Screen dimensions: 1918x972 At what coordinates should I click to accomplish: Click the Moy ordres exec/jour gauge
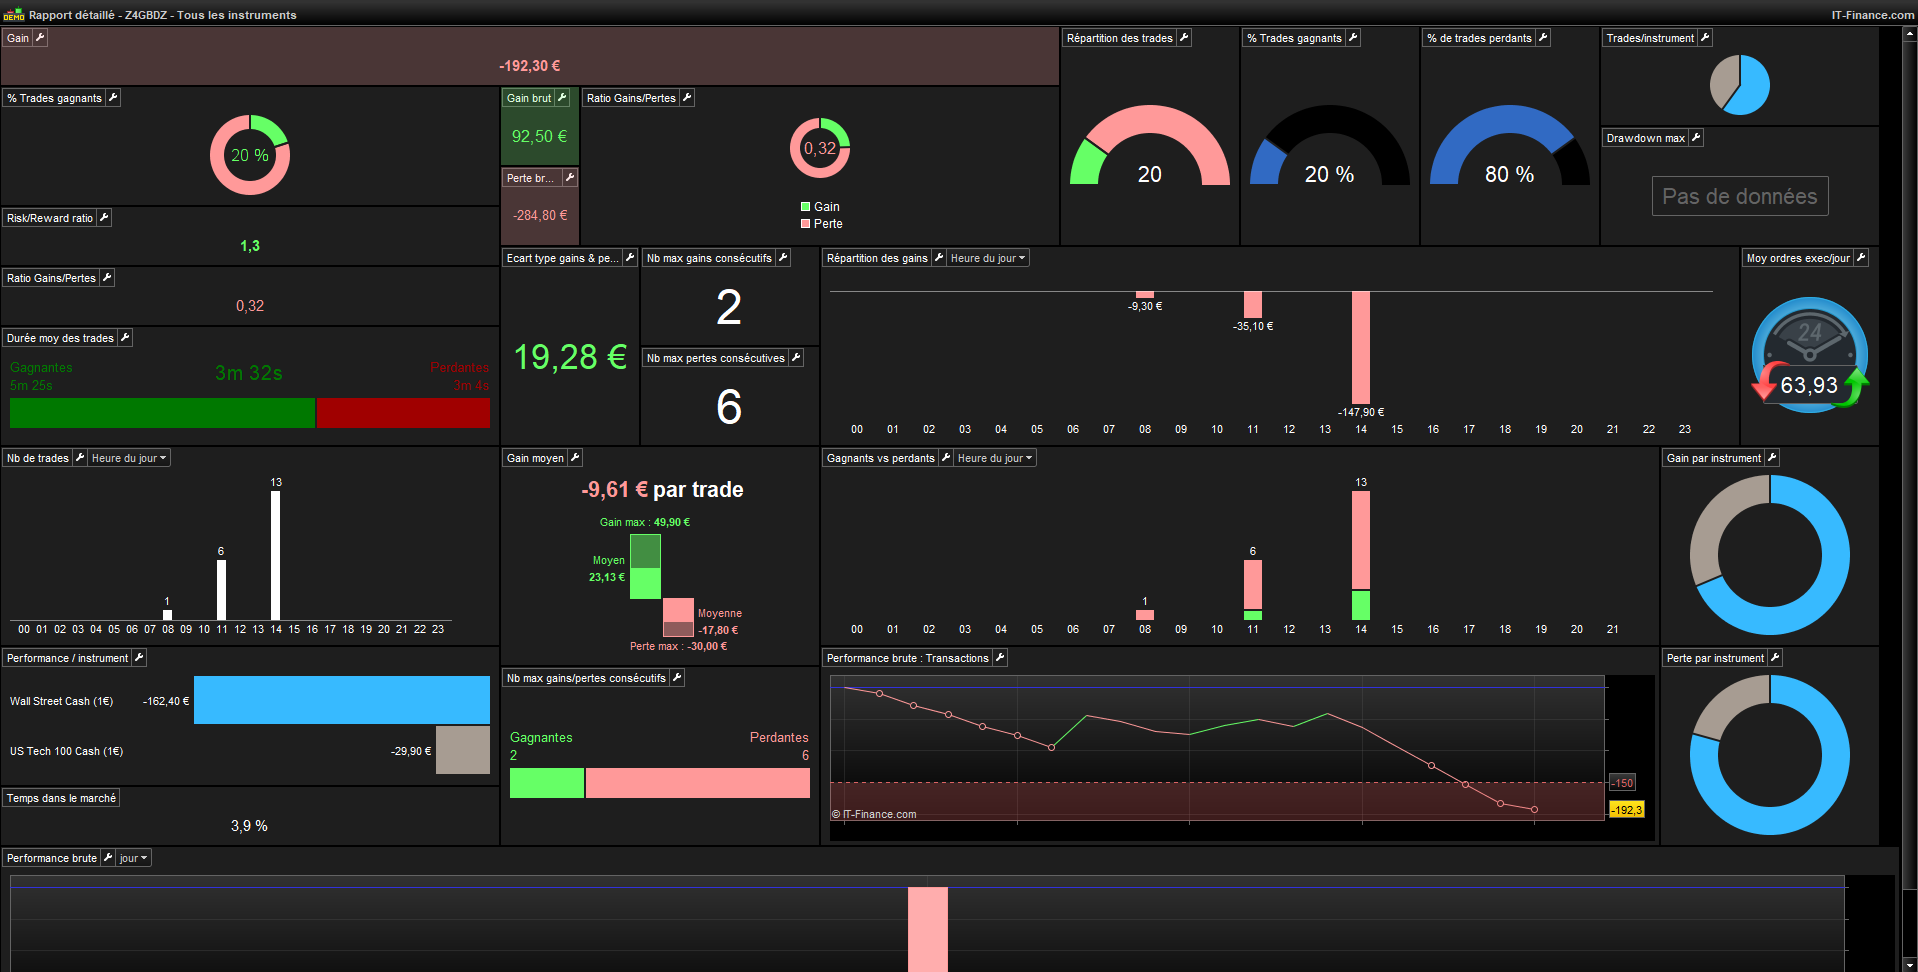click(1810, 355)
